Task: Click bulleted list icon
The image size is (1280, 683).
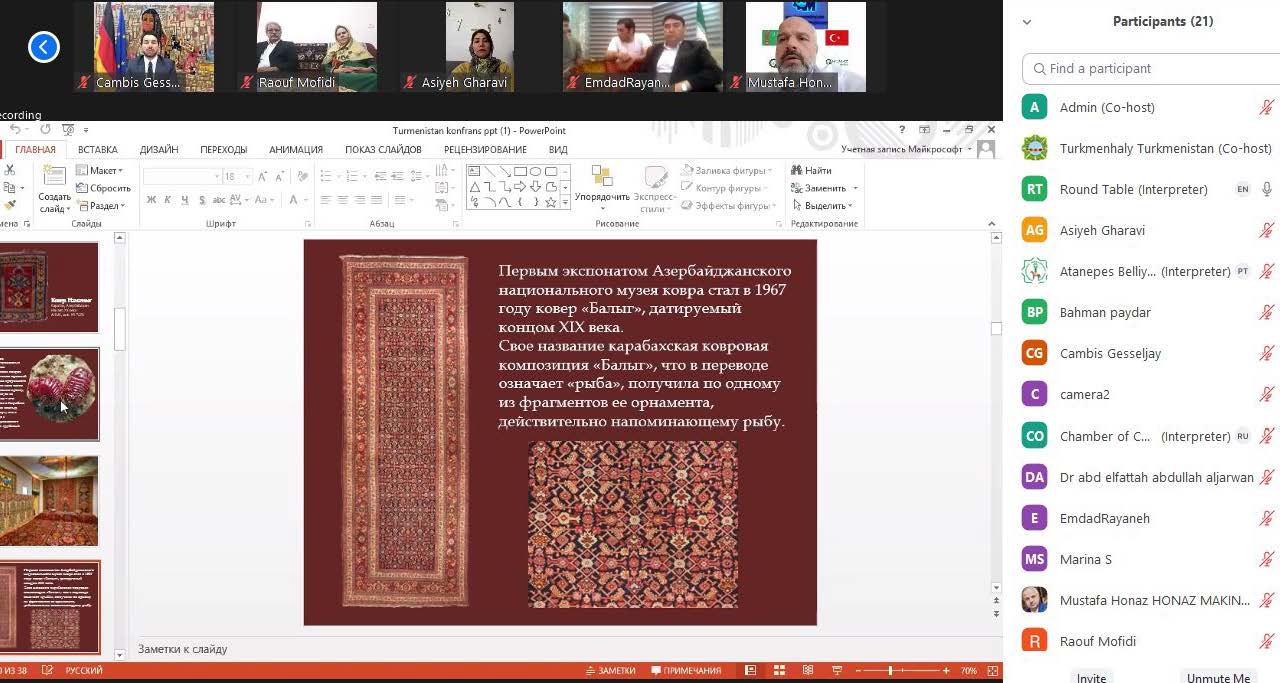Action: (327, 176)
